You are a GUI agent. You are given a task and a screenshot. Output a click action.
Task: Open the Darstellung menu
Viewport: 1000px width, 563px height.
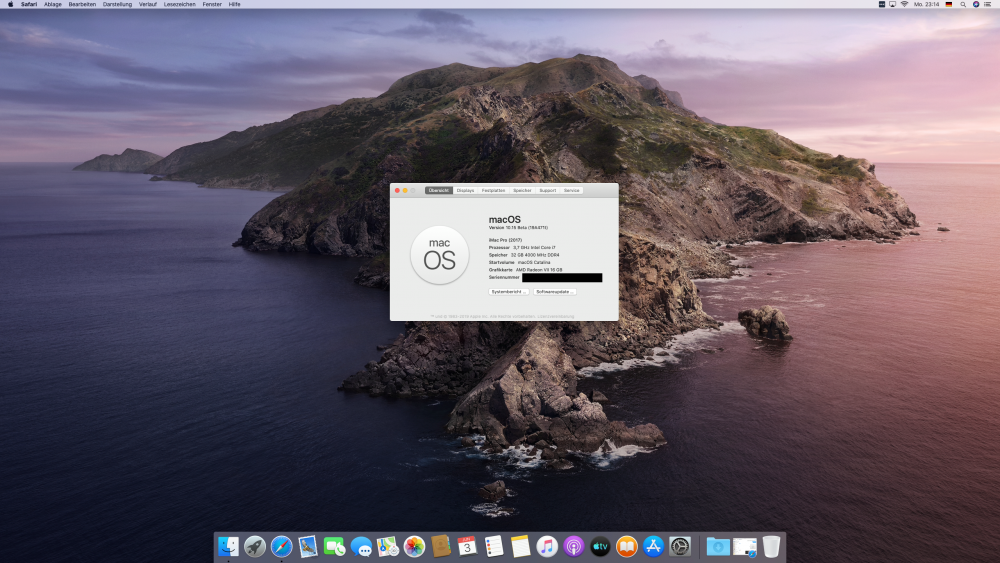[x=117, y=4]
